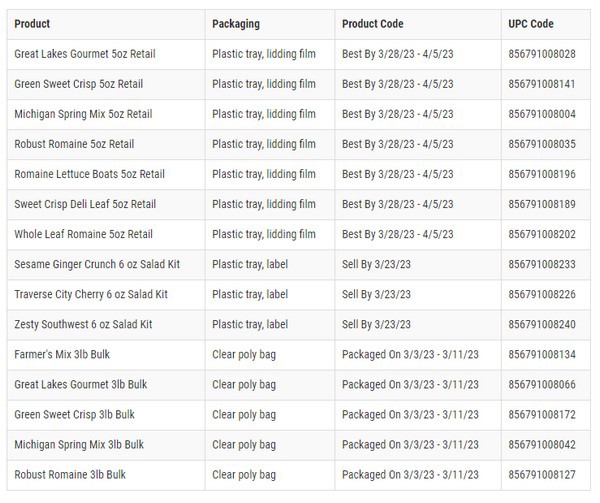The width and height of the screenshot is (600, 503).
Task: Select UPC code 856791008035
Action: [542, 144]
